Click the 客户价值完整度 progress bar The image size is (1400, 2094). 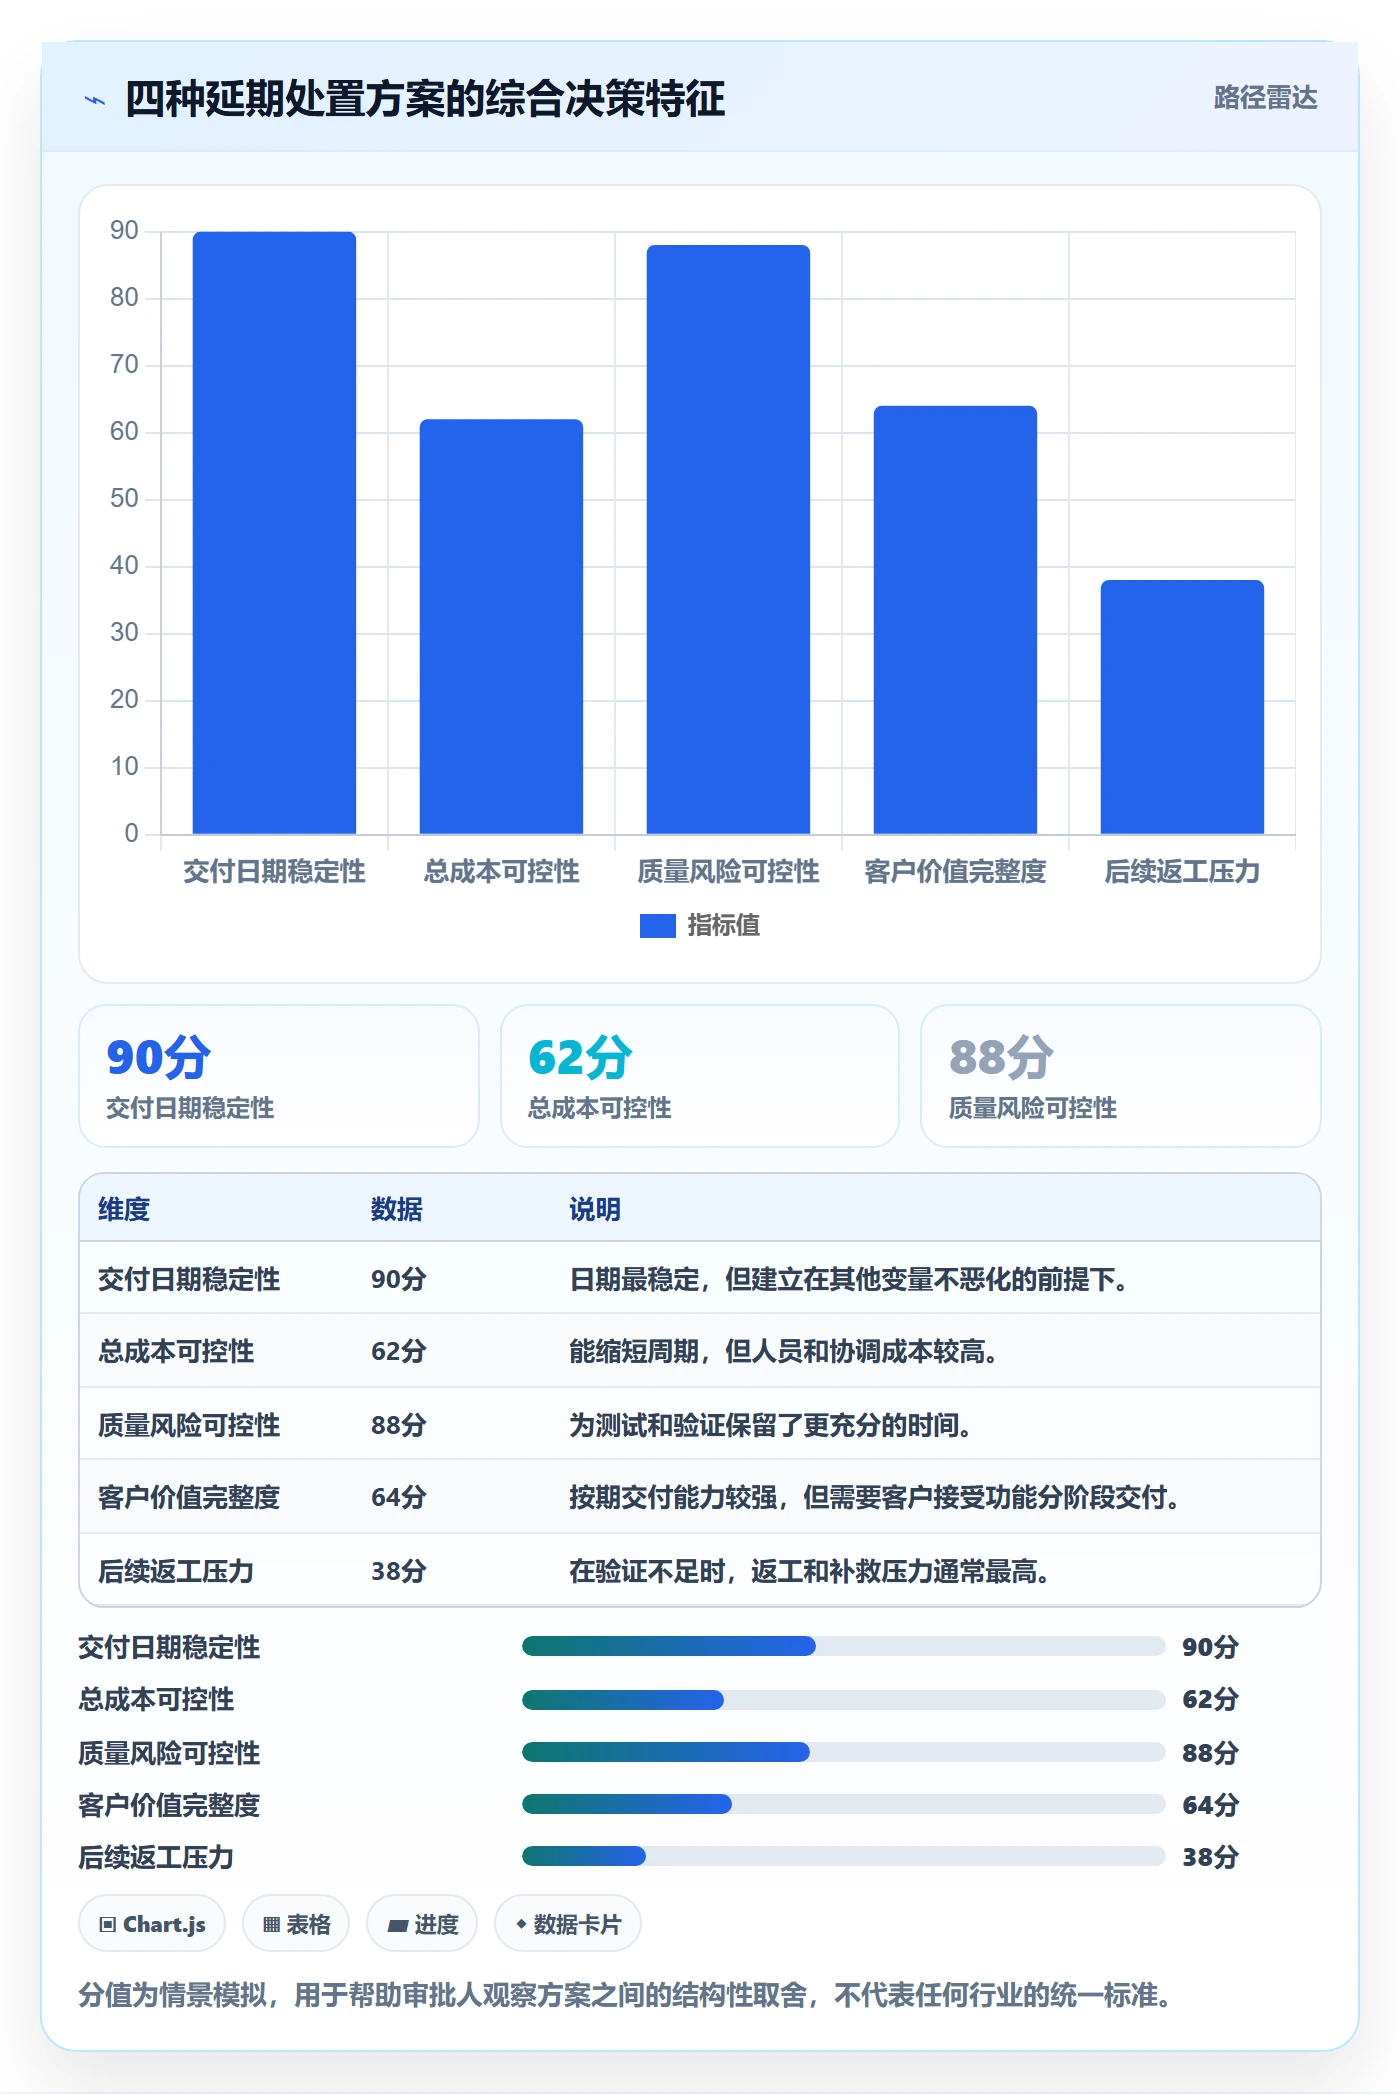(844, 1804)
